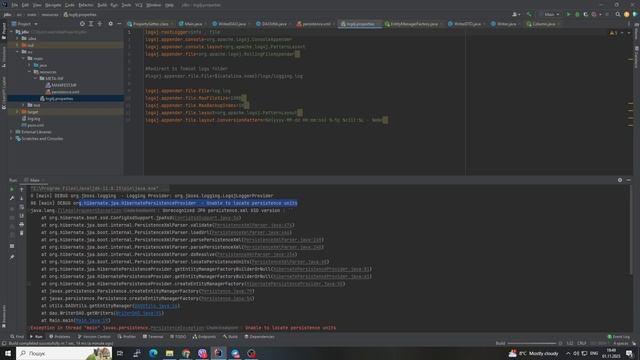Click the down arrow icon in Run panel
The height and width of the screenshot is (360, 640).
pyautogui.click(x=22, y=198)
